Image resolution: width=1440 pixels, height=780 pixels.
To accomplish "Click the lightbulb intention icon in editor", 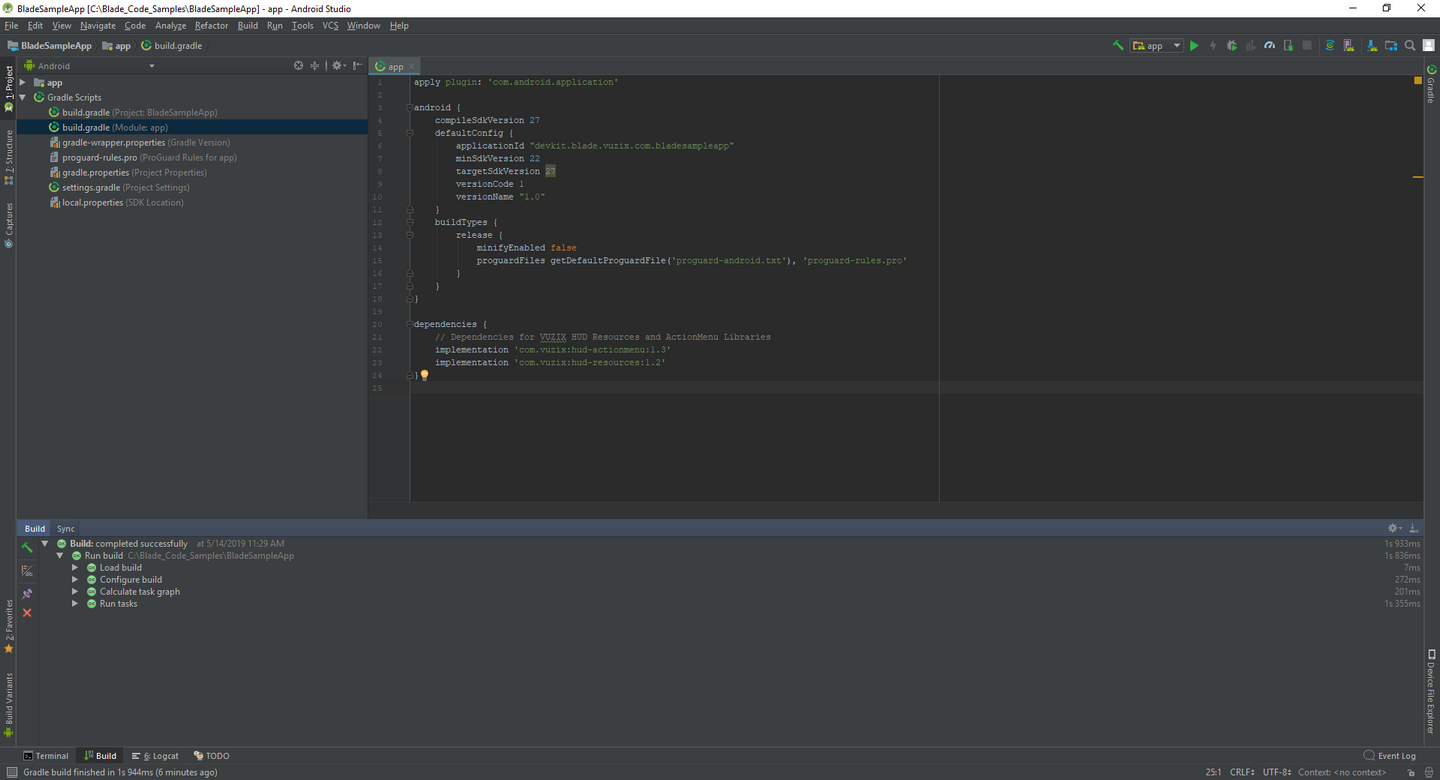I will [x=424, y=376].
